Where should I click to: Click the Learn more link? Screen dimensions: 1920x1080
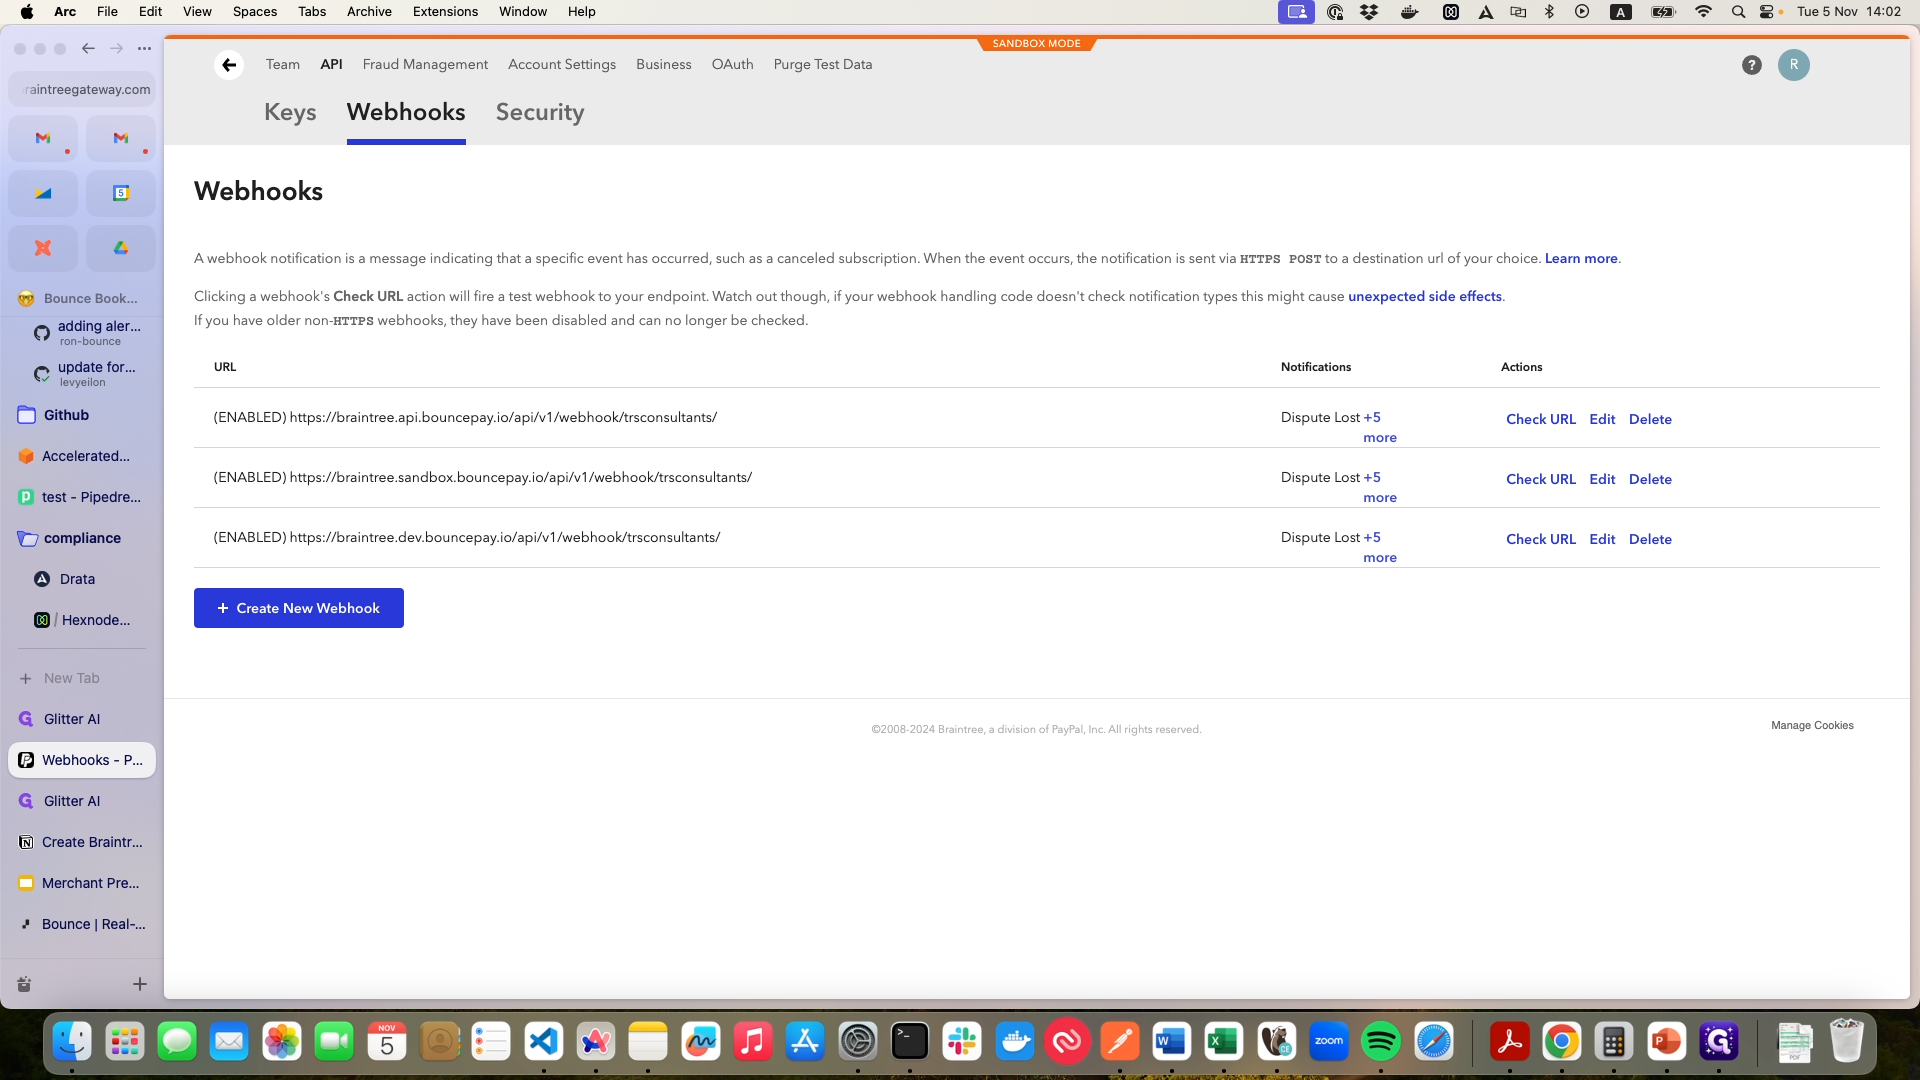click(1581, 258)
